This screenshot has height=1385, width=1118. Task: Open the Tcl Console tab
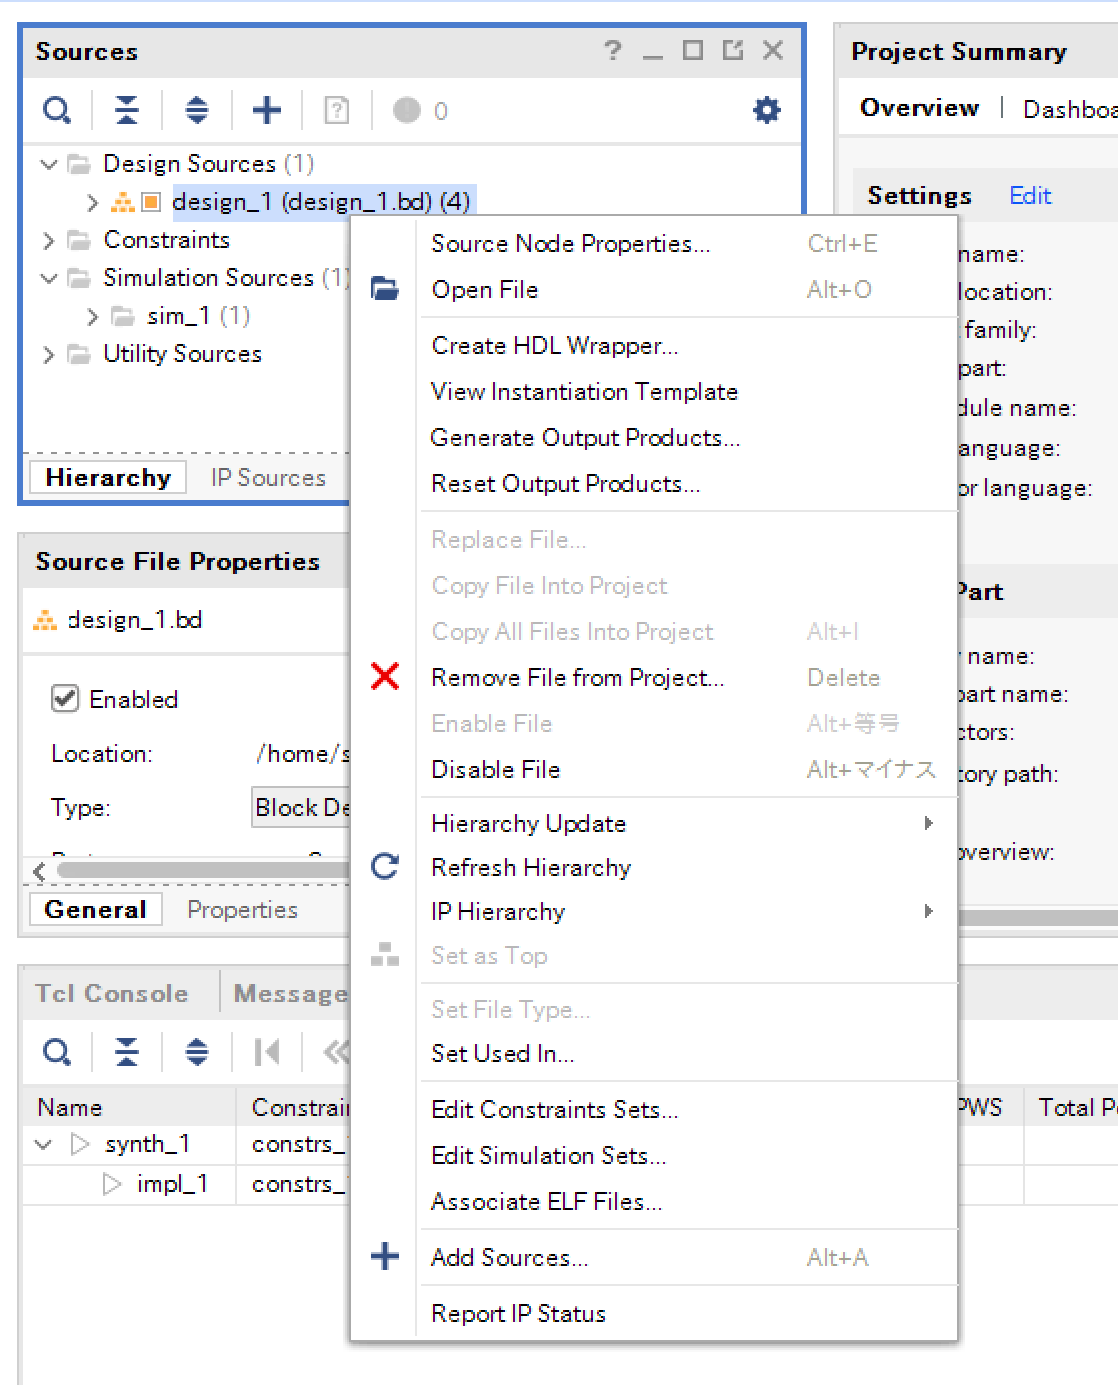coord(112,993)
